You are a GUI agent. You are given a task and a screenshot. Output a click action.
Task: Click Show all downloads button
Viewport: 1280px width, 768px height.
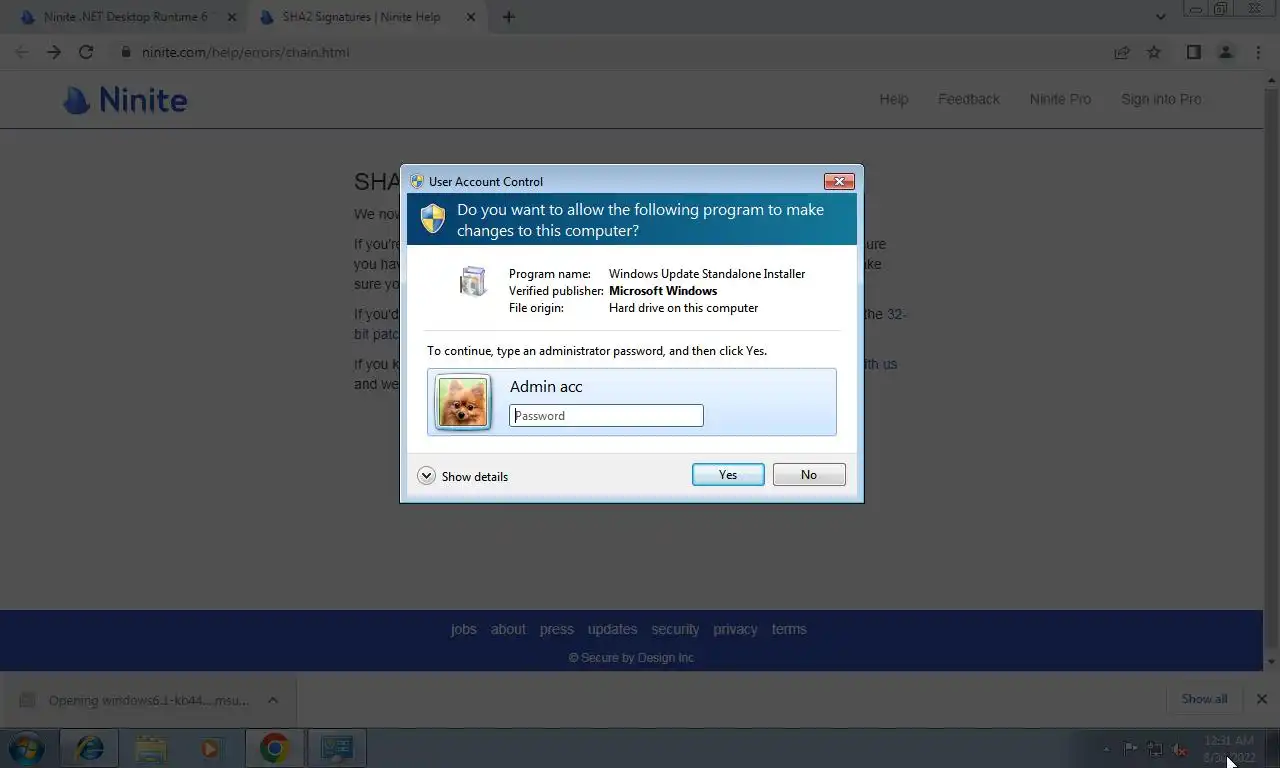[1204, 699]
